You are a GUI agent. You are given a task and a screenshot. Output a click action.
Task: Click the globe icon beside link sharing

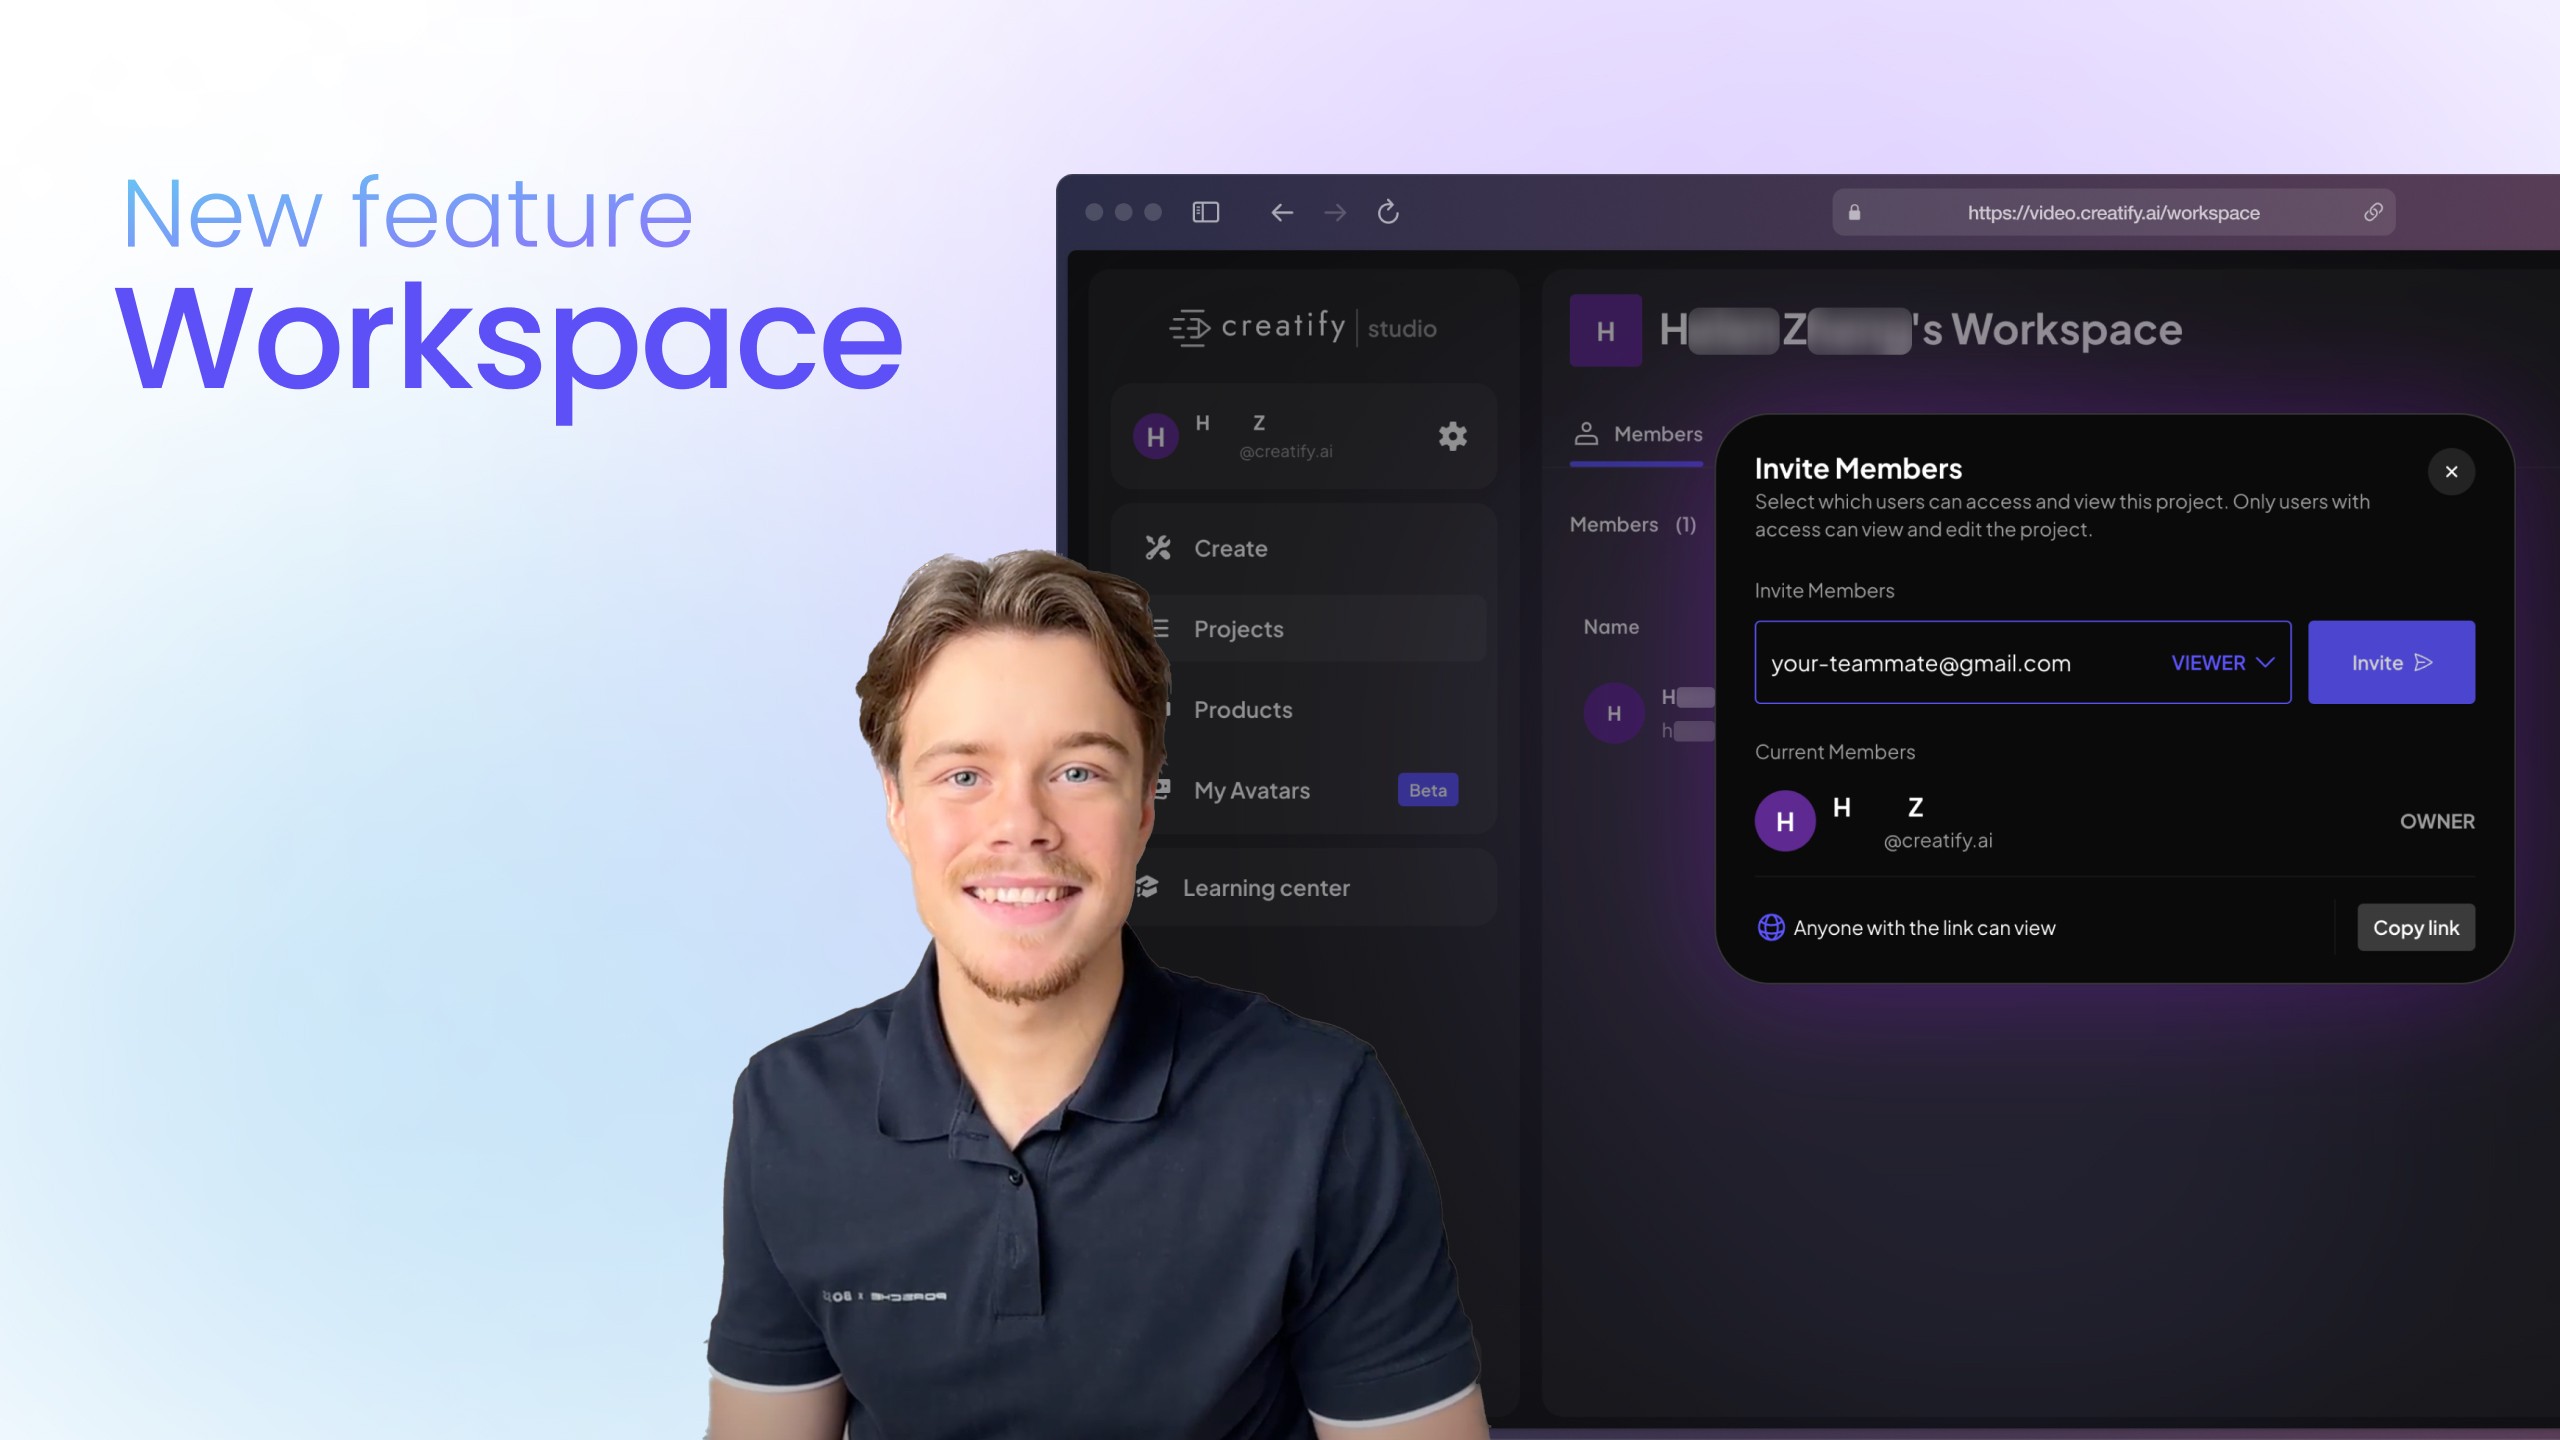(x=1771, y=928)
